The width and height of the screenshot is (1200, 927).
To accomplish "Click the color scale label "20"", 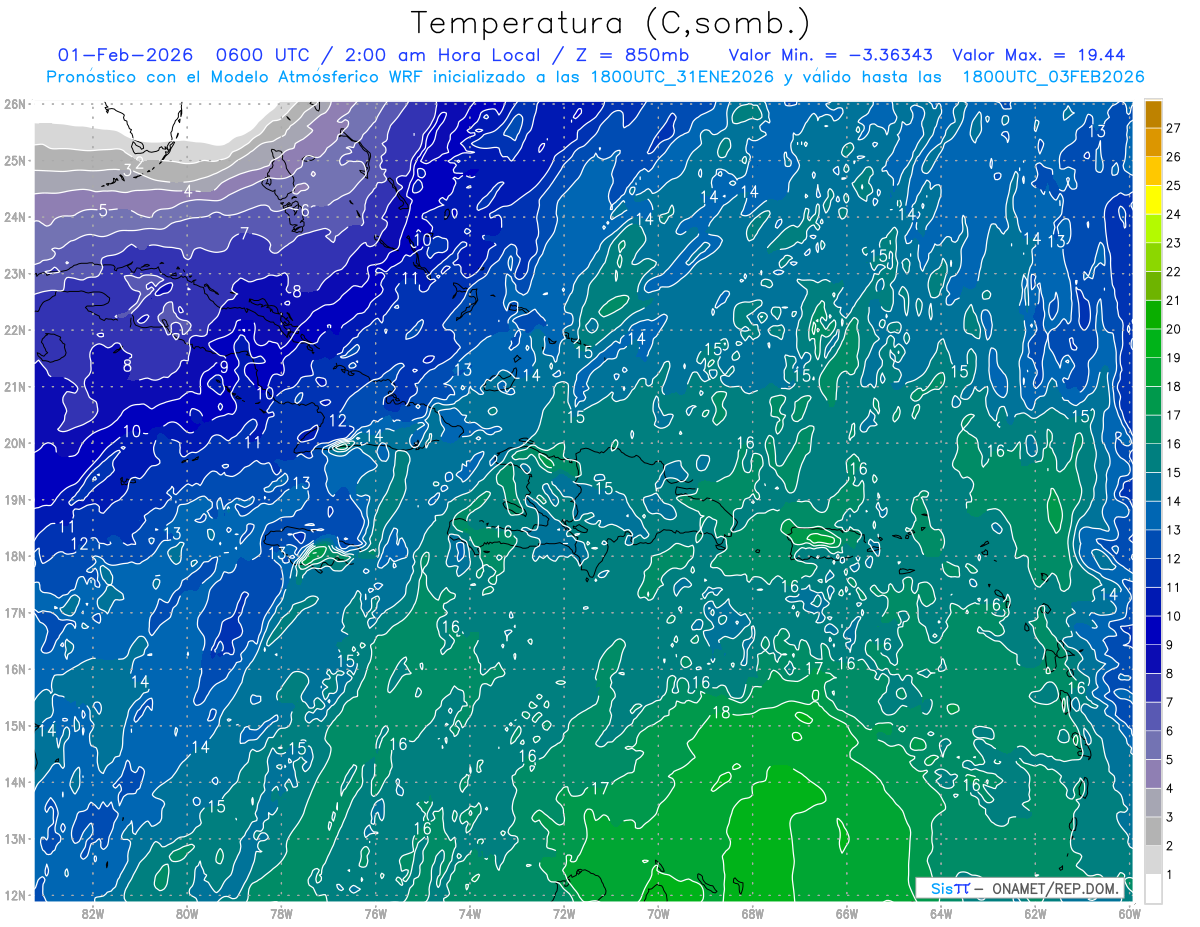I will [x=1173, y=329].
